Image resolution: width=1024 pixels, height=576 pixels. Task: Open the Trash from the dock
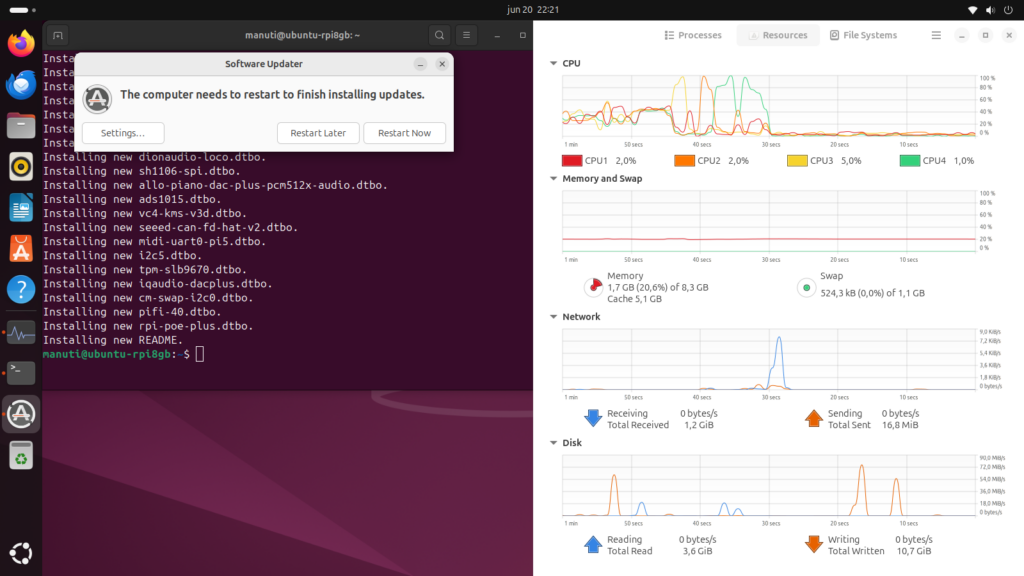coord(21,455)
